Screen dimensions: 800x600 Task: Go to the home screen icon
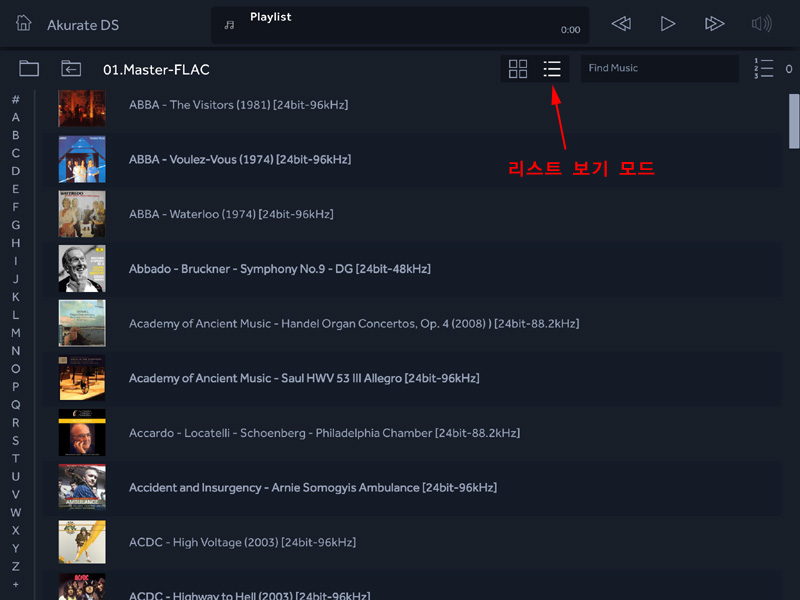click(x=23, y=23)
